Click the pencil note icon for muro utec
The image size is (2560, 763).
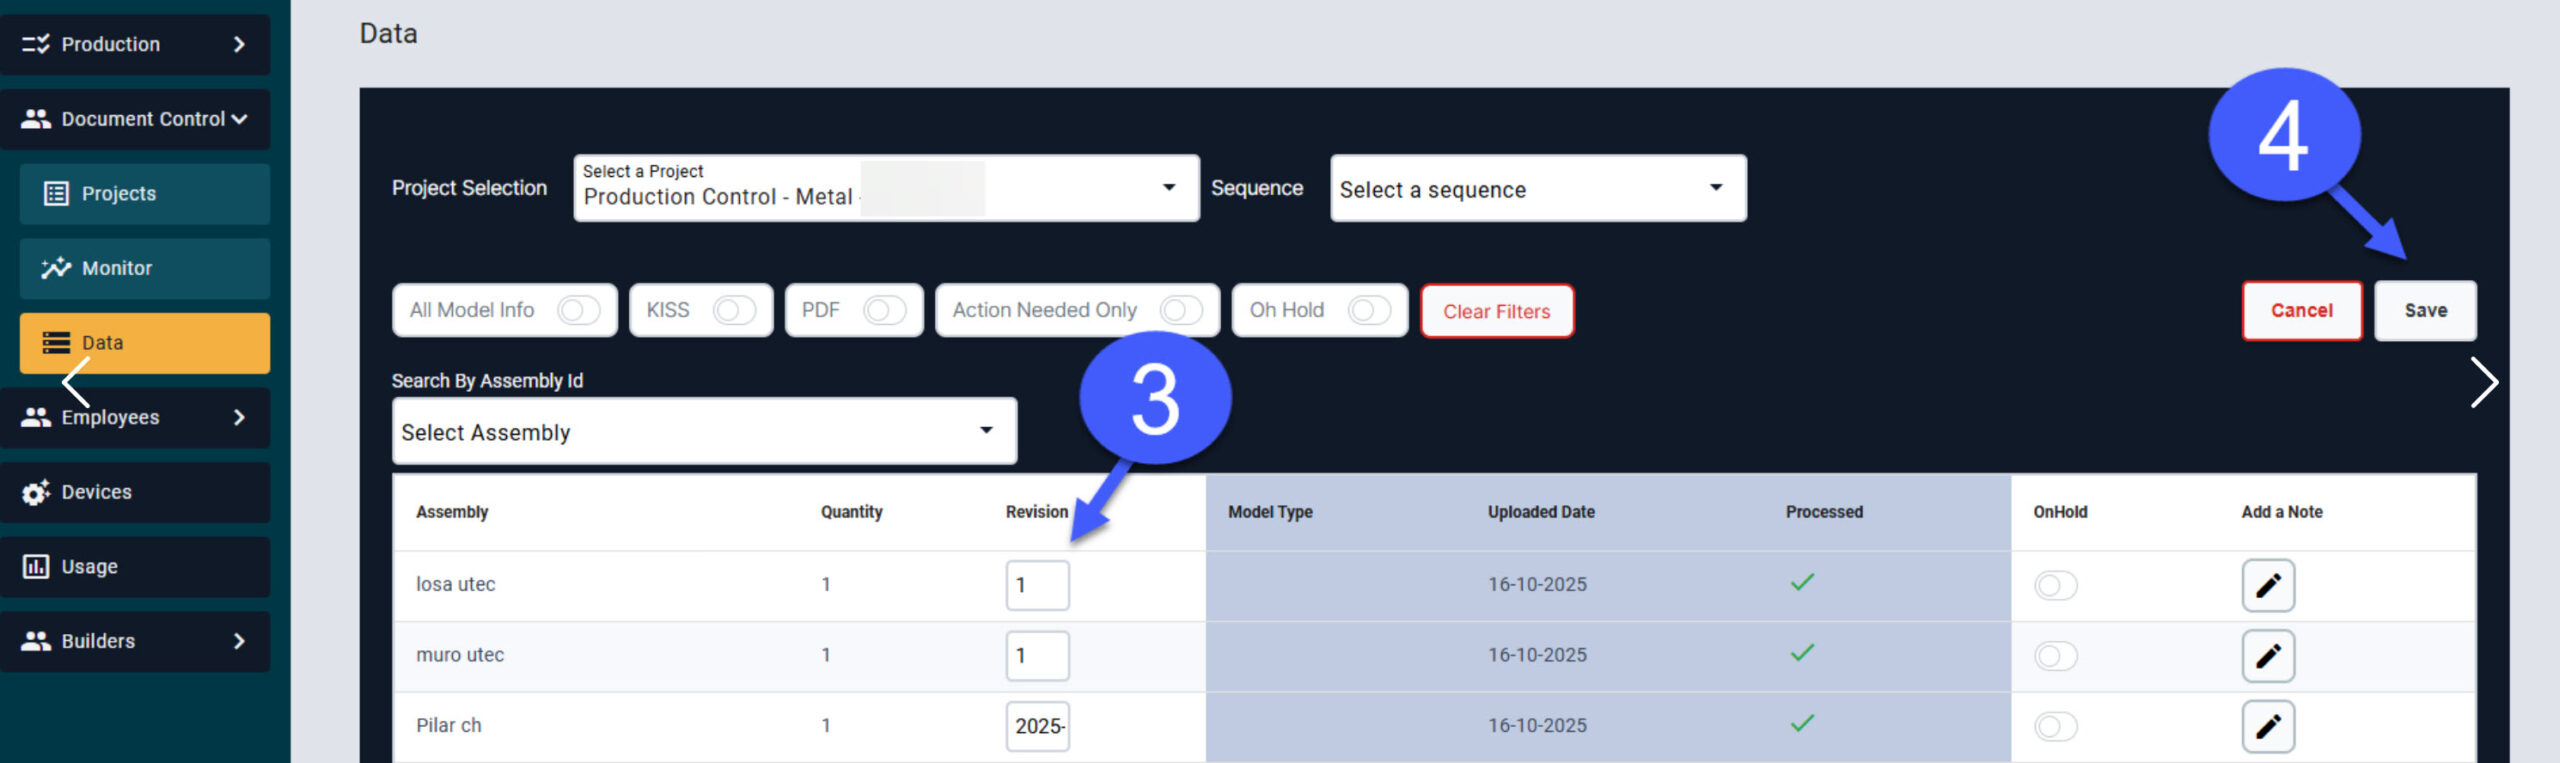coord(2267,656)
